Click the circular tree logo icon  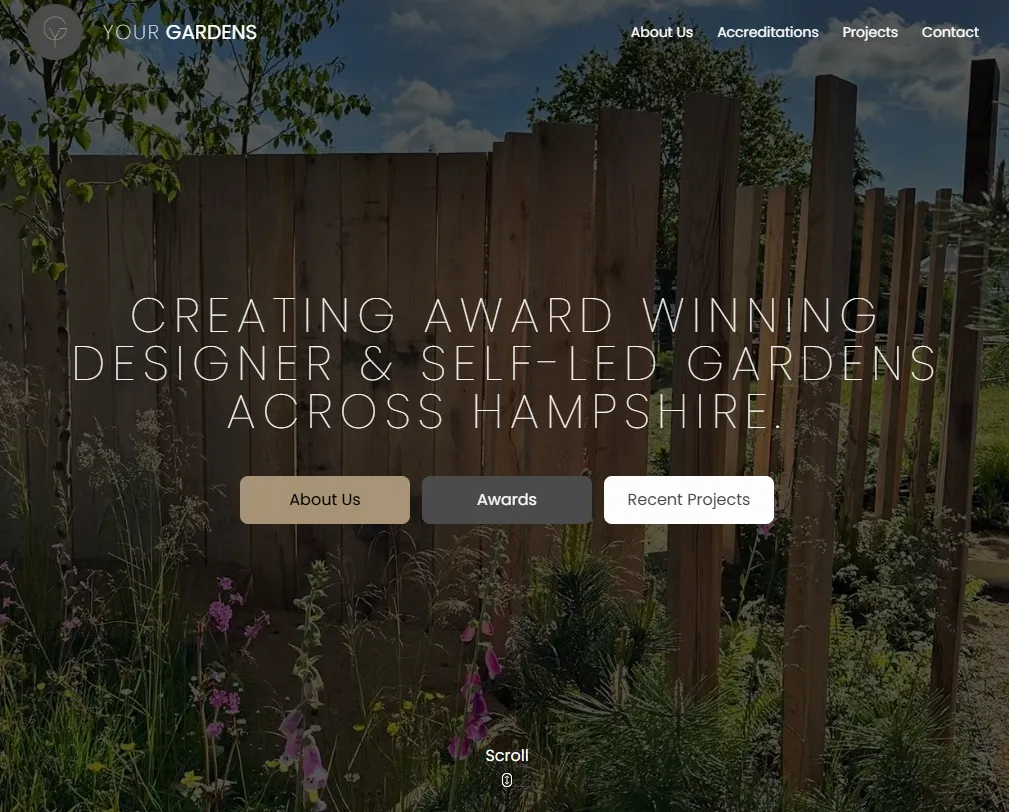pyautogui.click(x=55, y=32)
